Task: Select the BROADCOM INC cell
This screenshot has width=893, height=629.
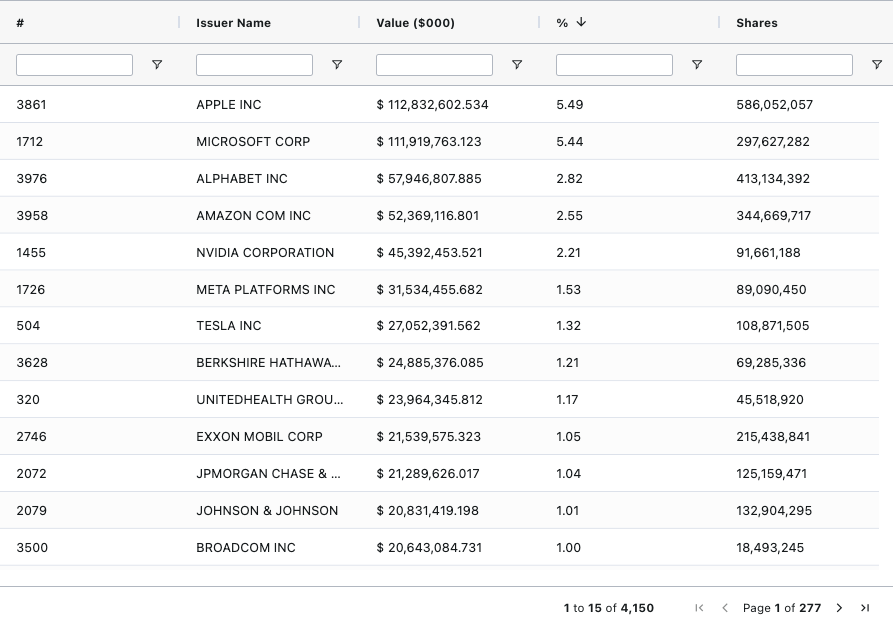Action: (245, 548)
